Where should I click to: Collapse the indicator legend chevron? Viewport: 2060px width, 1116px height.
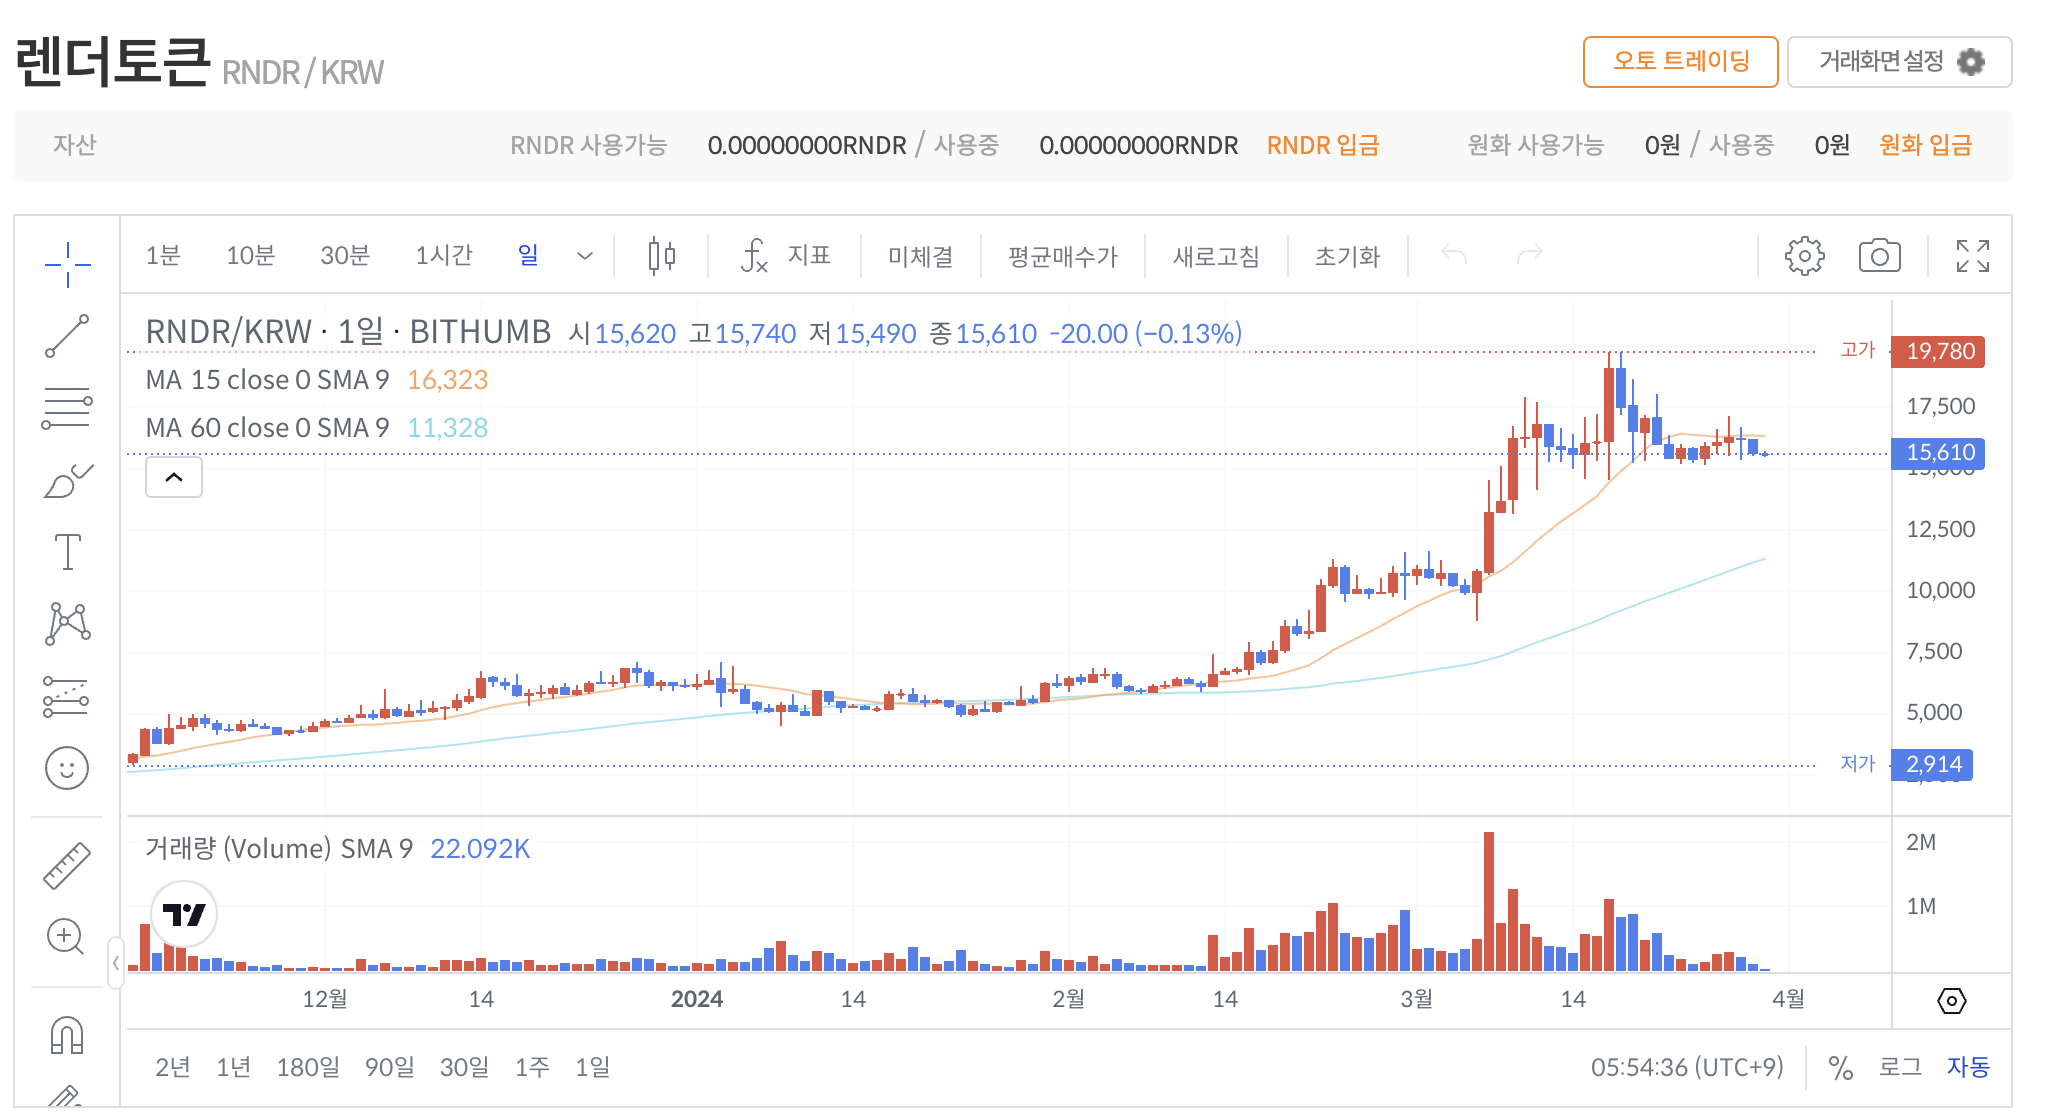tap(174, 477)
